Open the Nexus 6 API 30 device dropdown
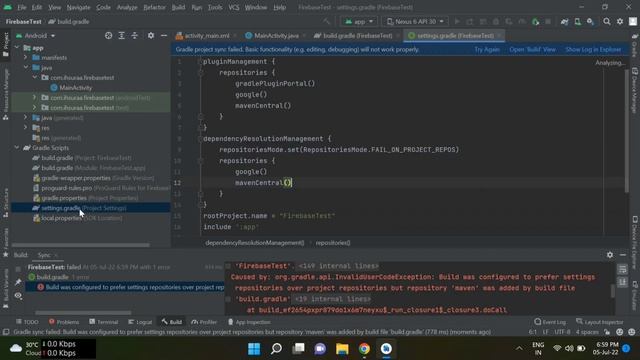This screenshot has width=640, height=360. 415,21
